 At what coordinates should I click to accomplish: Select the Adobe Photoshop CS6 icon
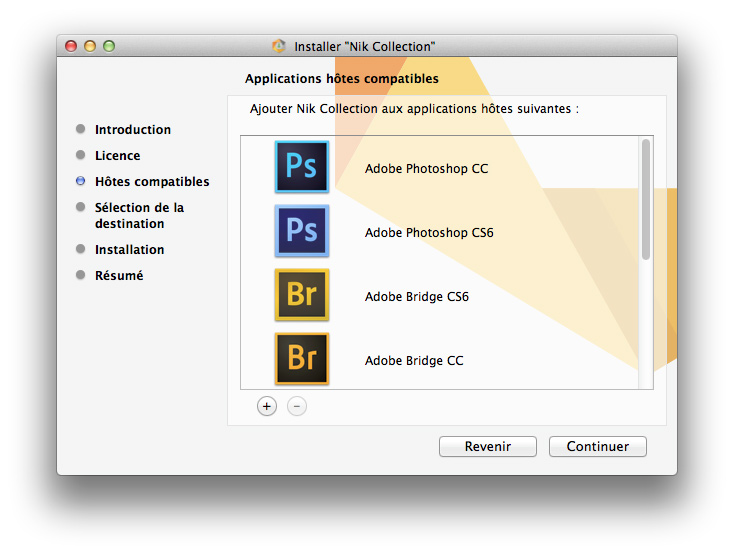(x=302, y=231)
